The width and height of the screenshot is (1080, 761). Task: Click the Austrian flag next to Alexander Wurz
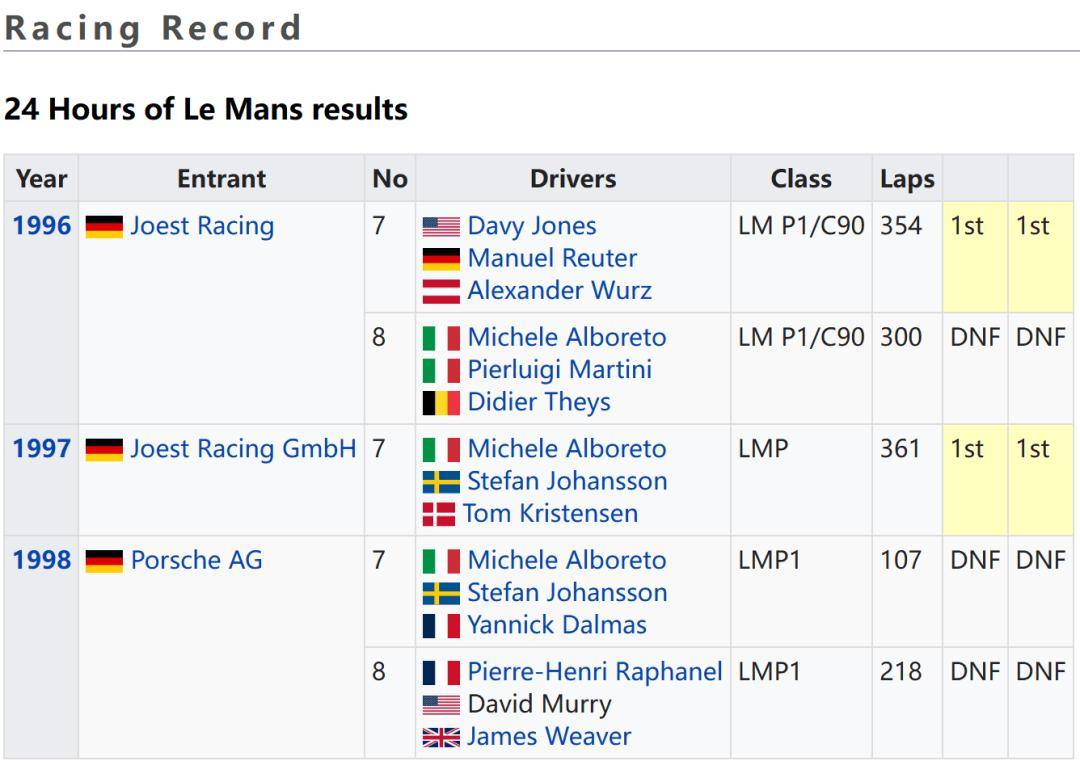441,291
